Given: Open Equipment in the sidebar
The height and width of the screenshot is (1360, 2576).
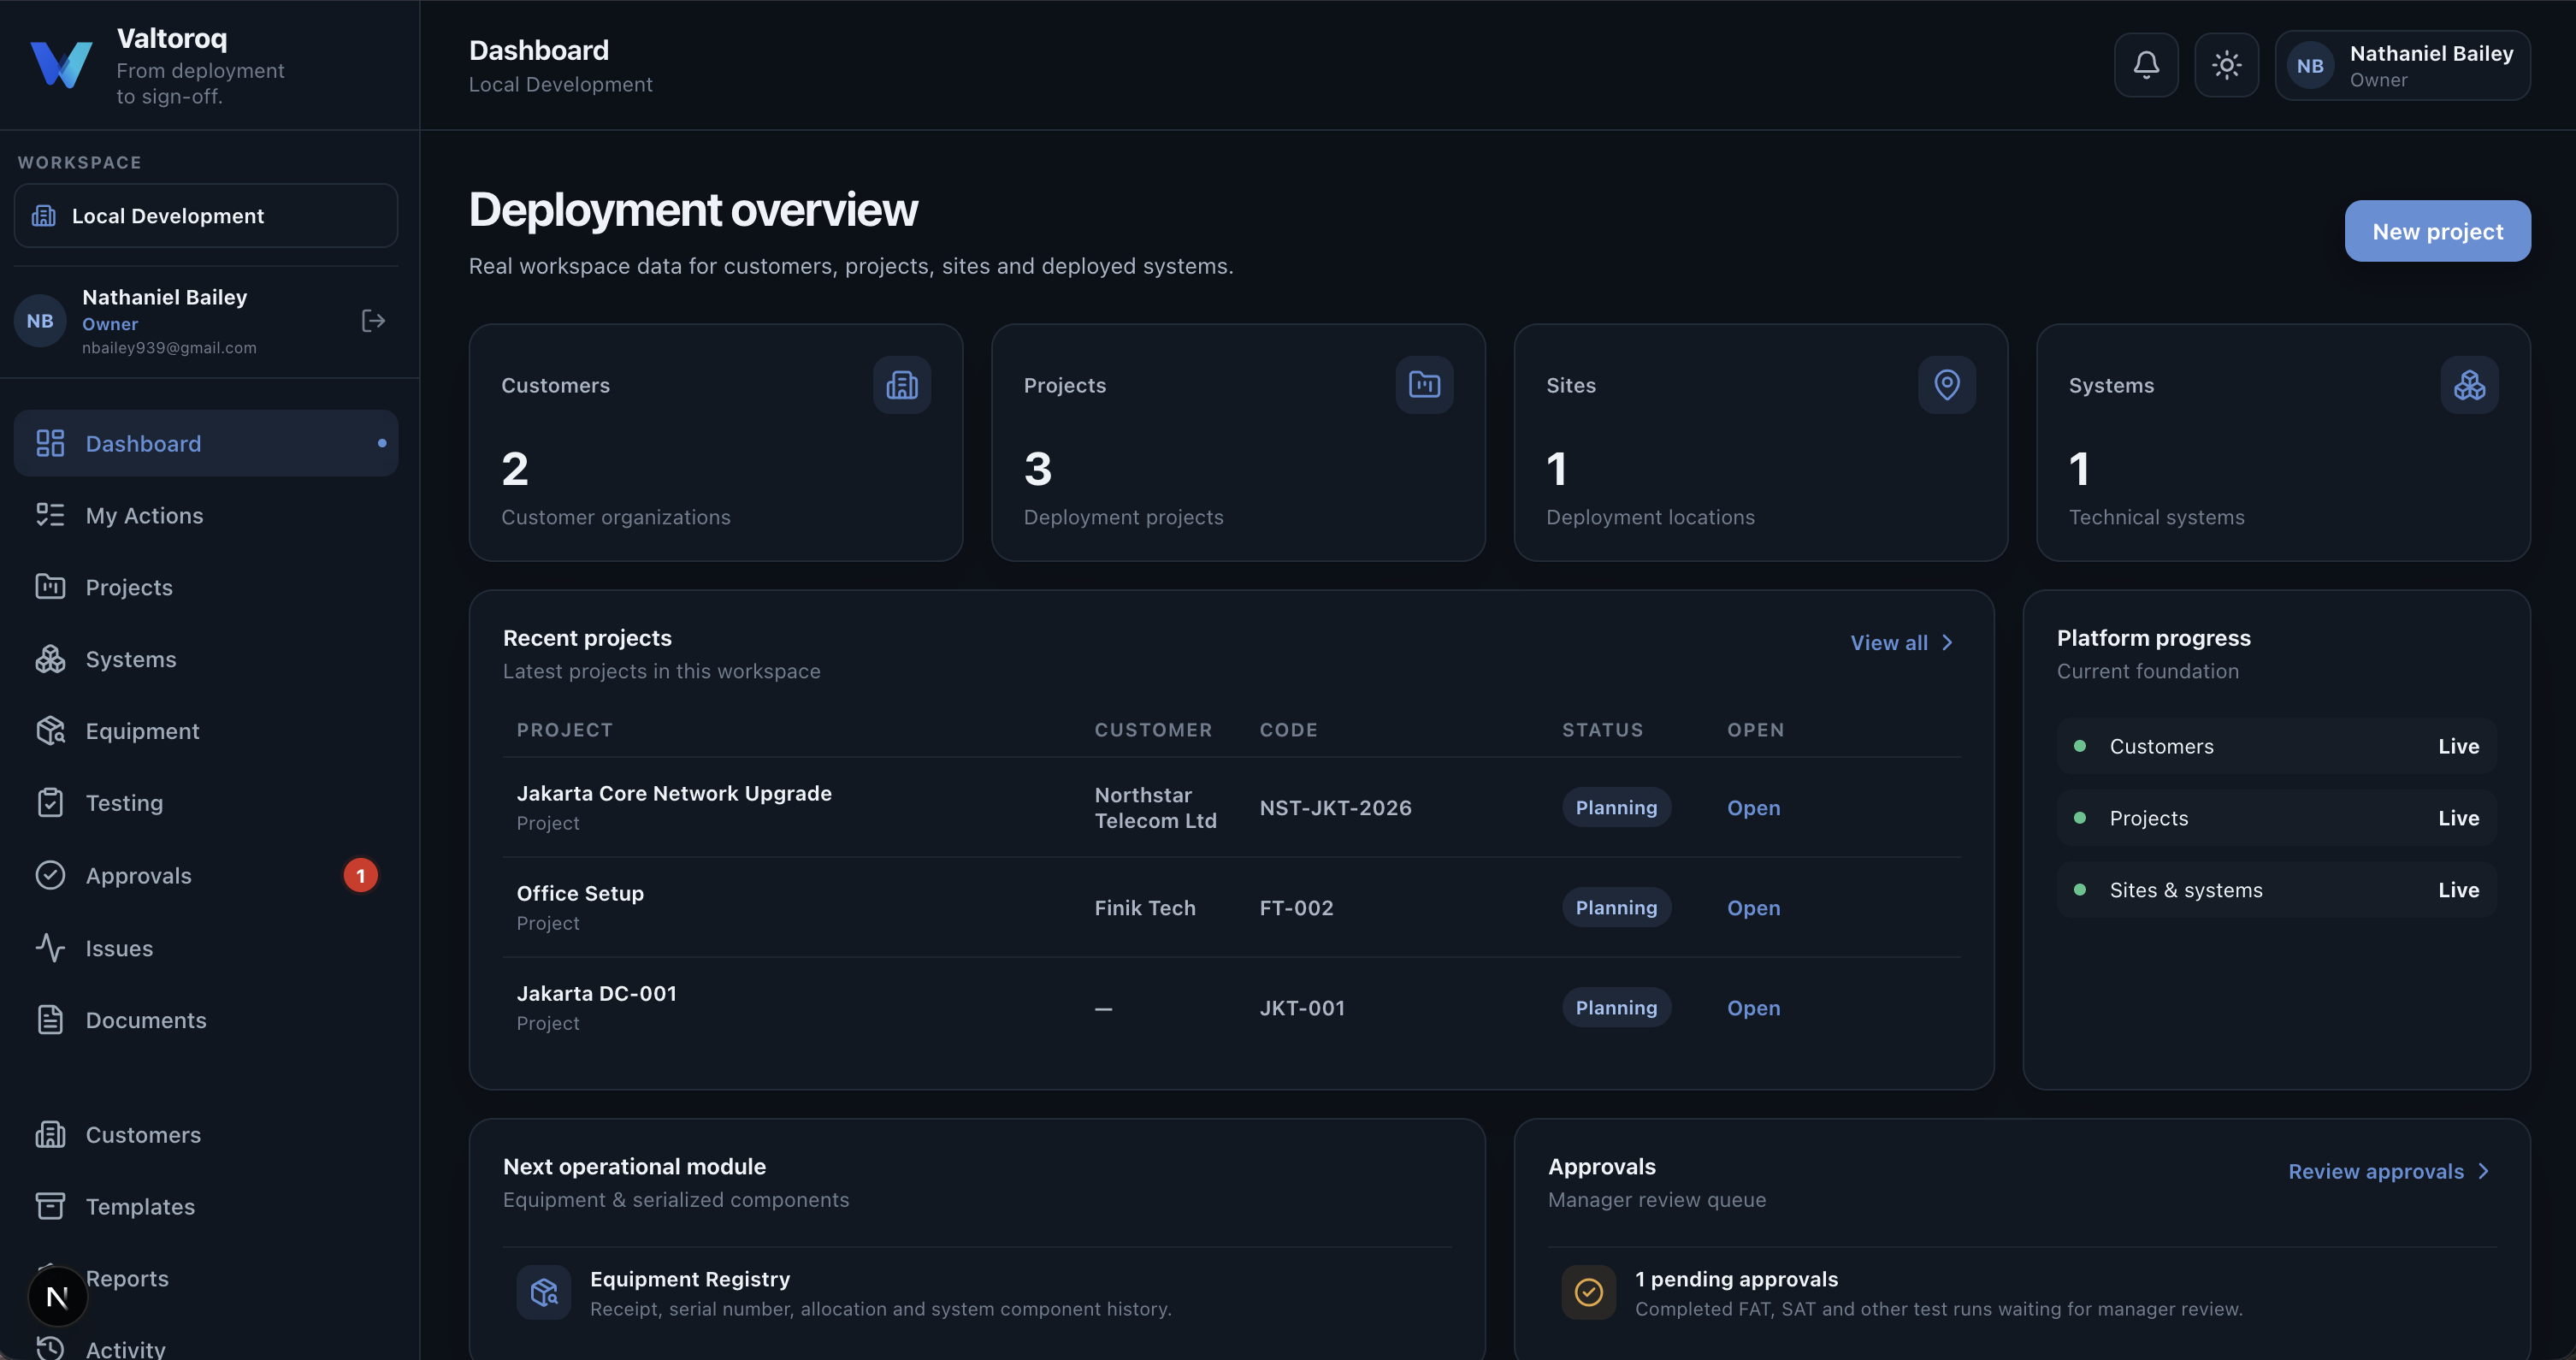Looking at the screenshot, I should tap(206, 731).
